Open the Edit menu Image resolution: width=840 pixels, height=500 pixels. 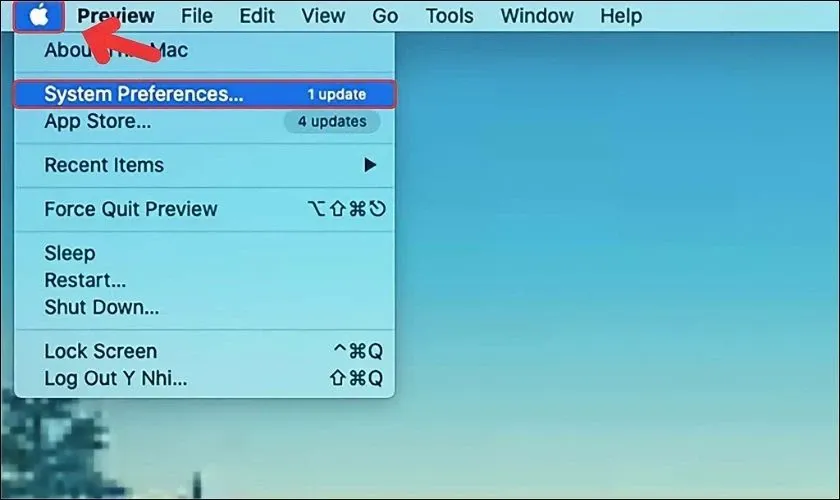(257, 16)
